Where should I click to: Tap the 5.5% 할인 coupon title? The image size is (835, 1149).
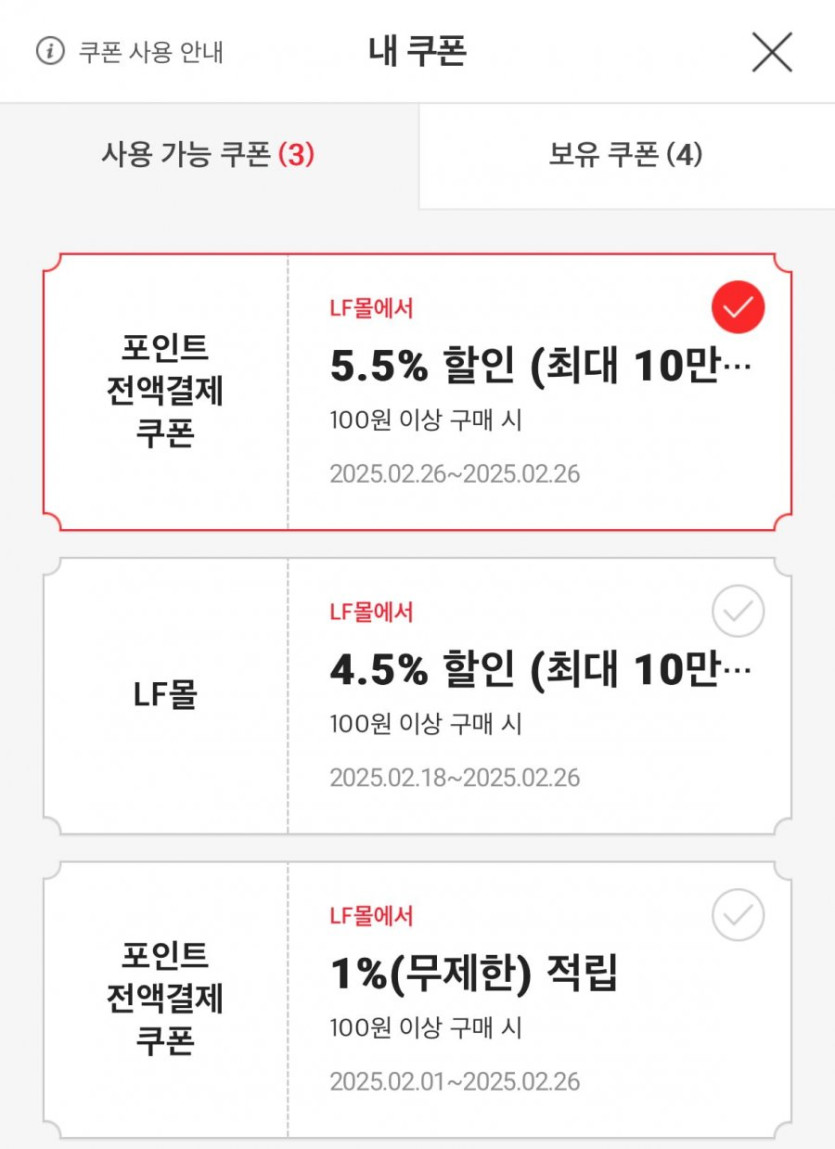tap(540, 367)
